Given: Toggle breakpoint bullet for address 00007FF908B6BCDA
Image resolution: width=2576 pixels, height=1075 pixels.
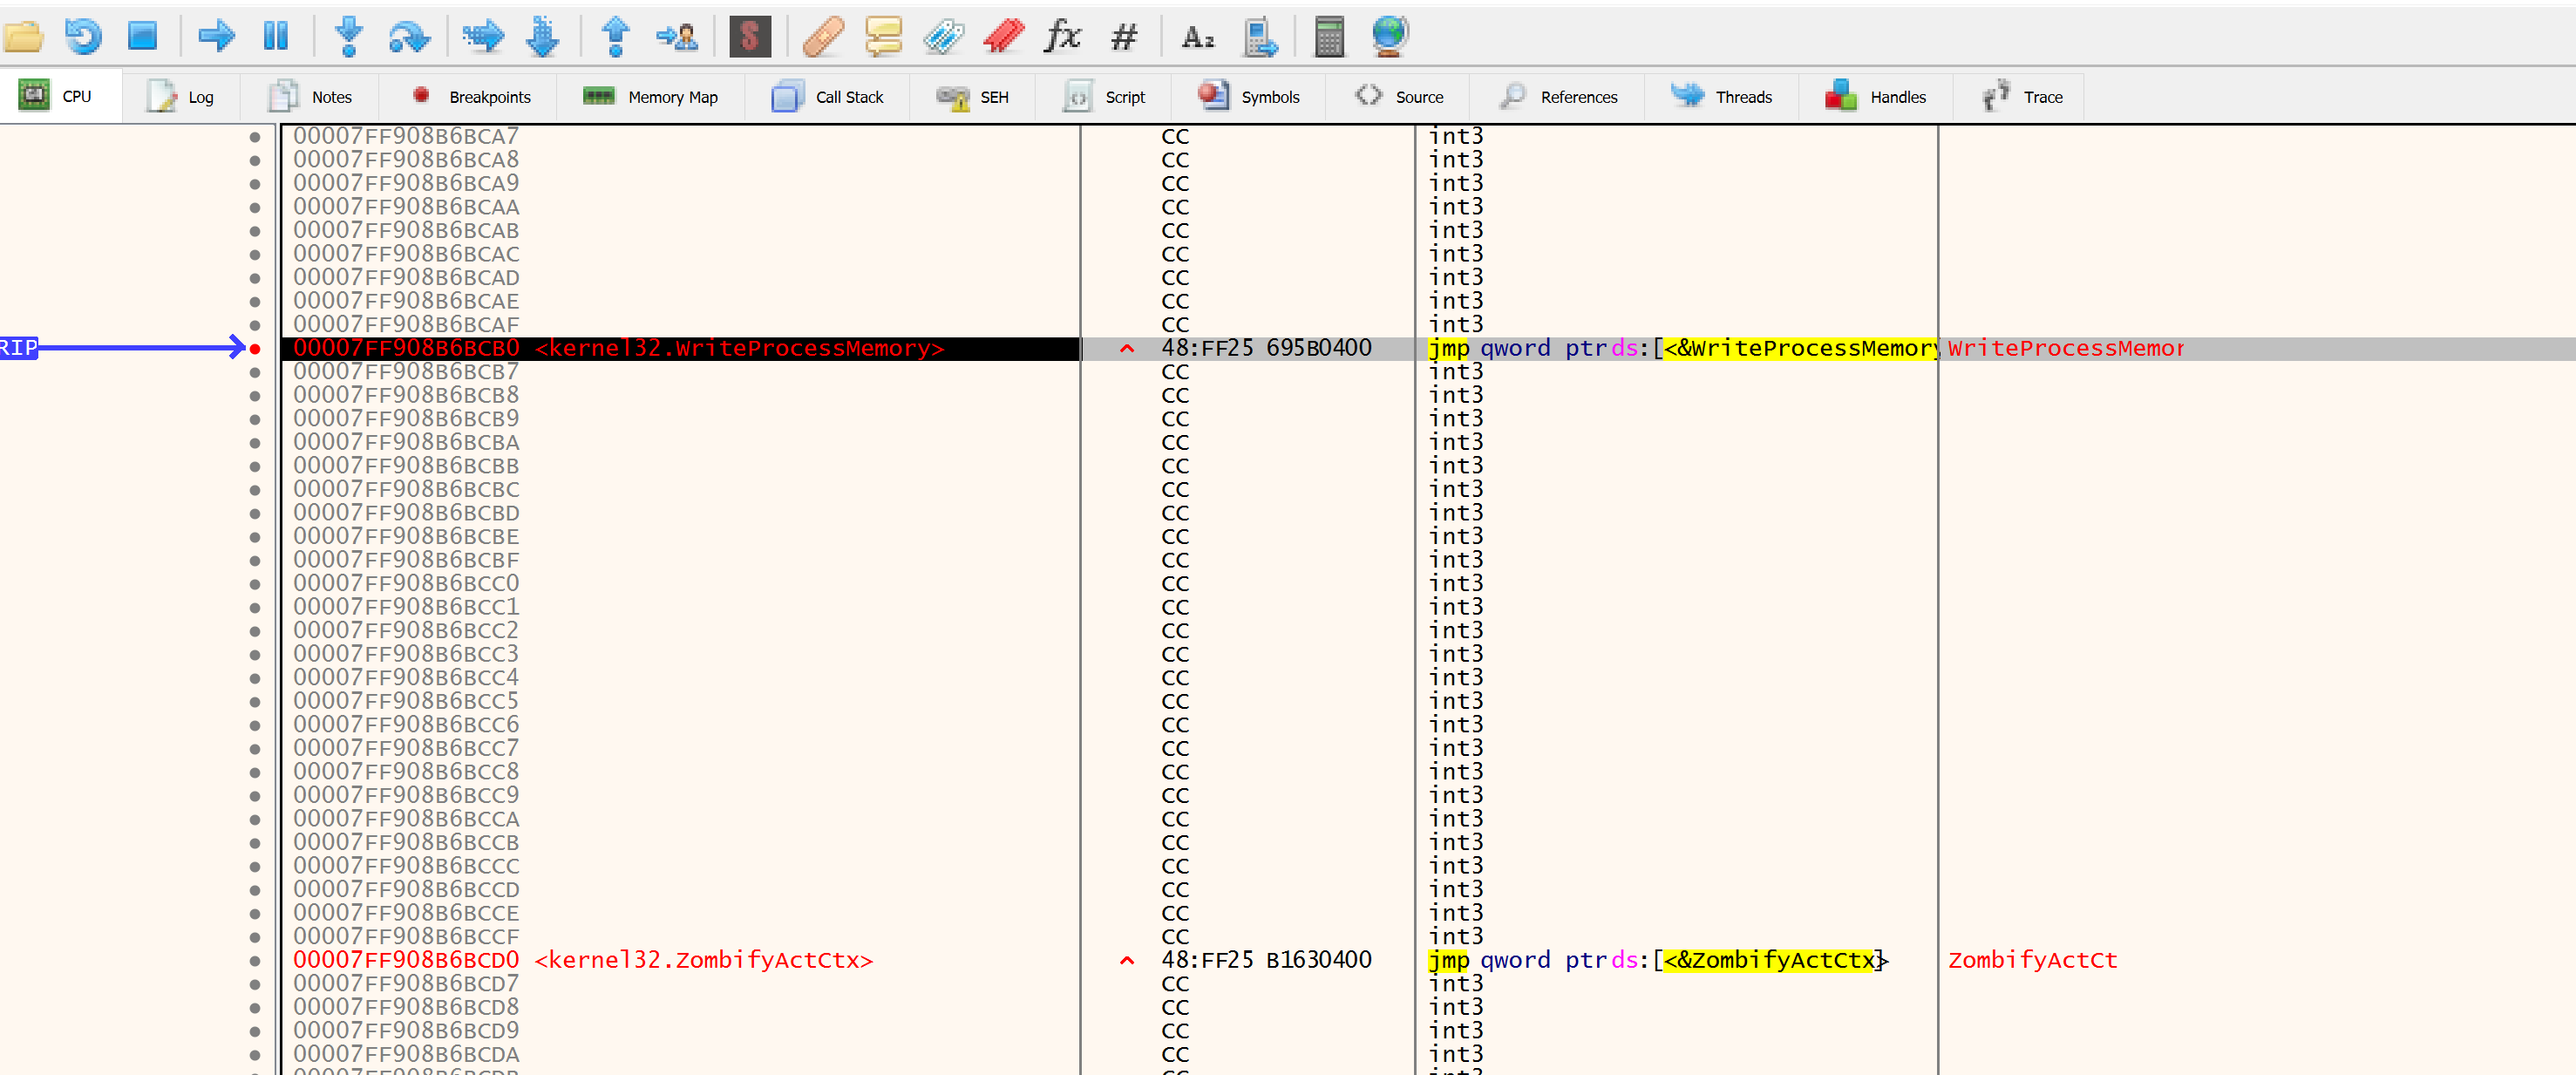Looking at the screenshot, I should (255, 1055).
